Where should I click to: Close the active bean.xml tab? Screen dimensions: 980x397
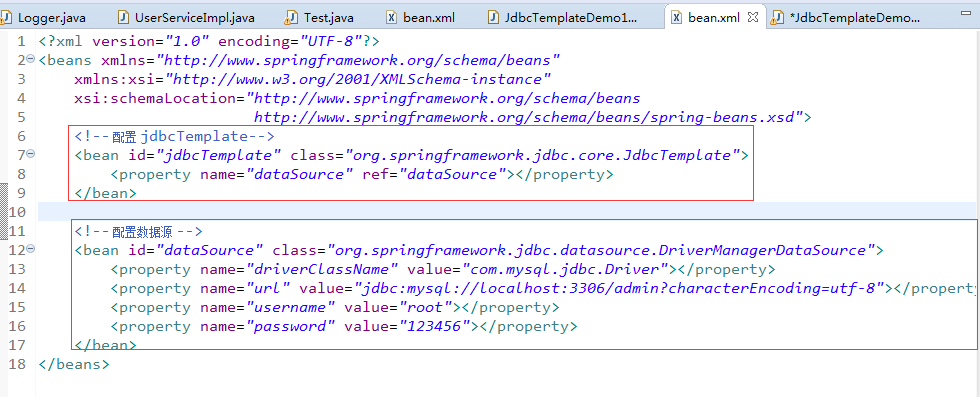pos(753,18)
